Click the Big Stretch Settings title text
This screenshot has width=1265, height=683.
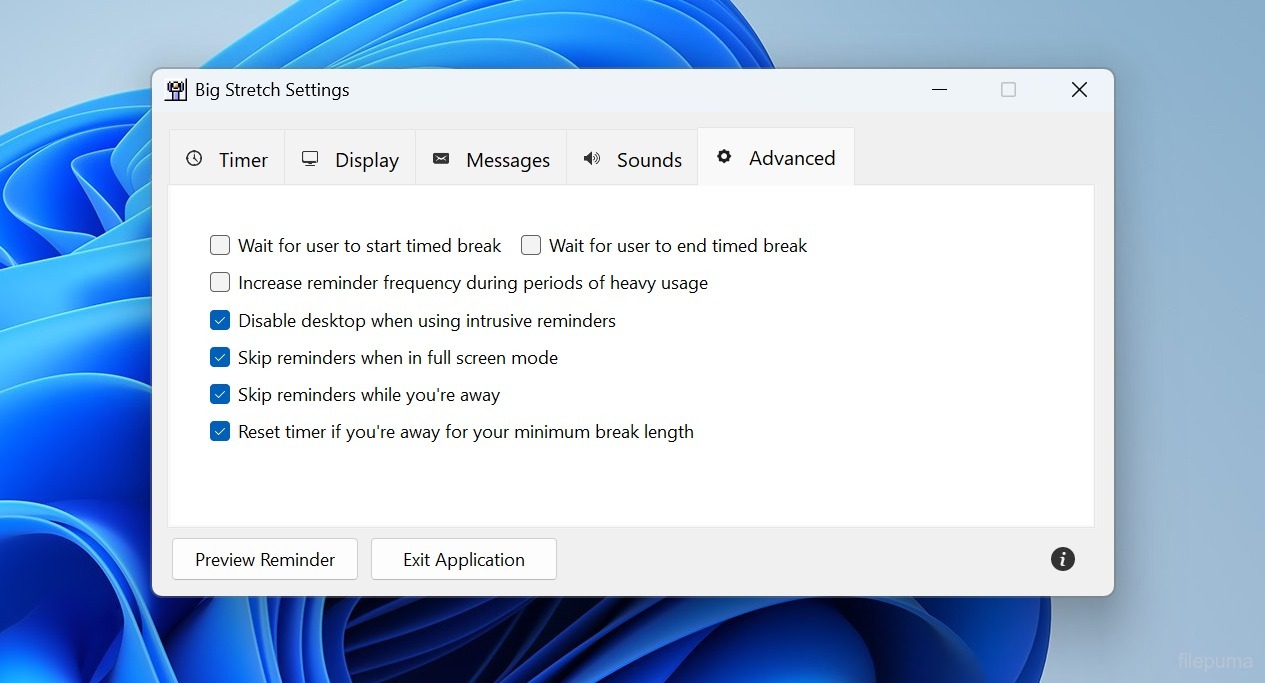[x=272, y=90]
